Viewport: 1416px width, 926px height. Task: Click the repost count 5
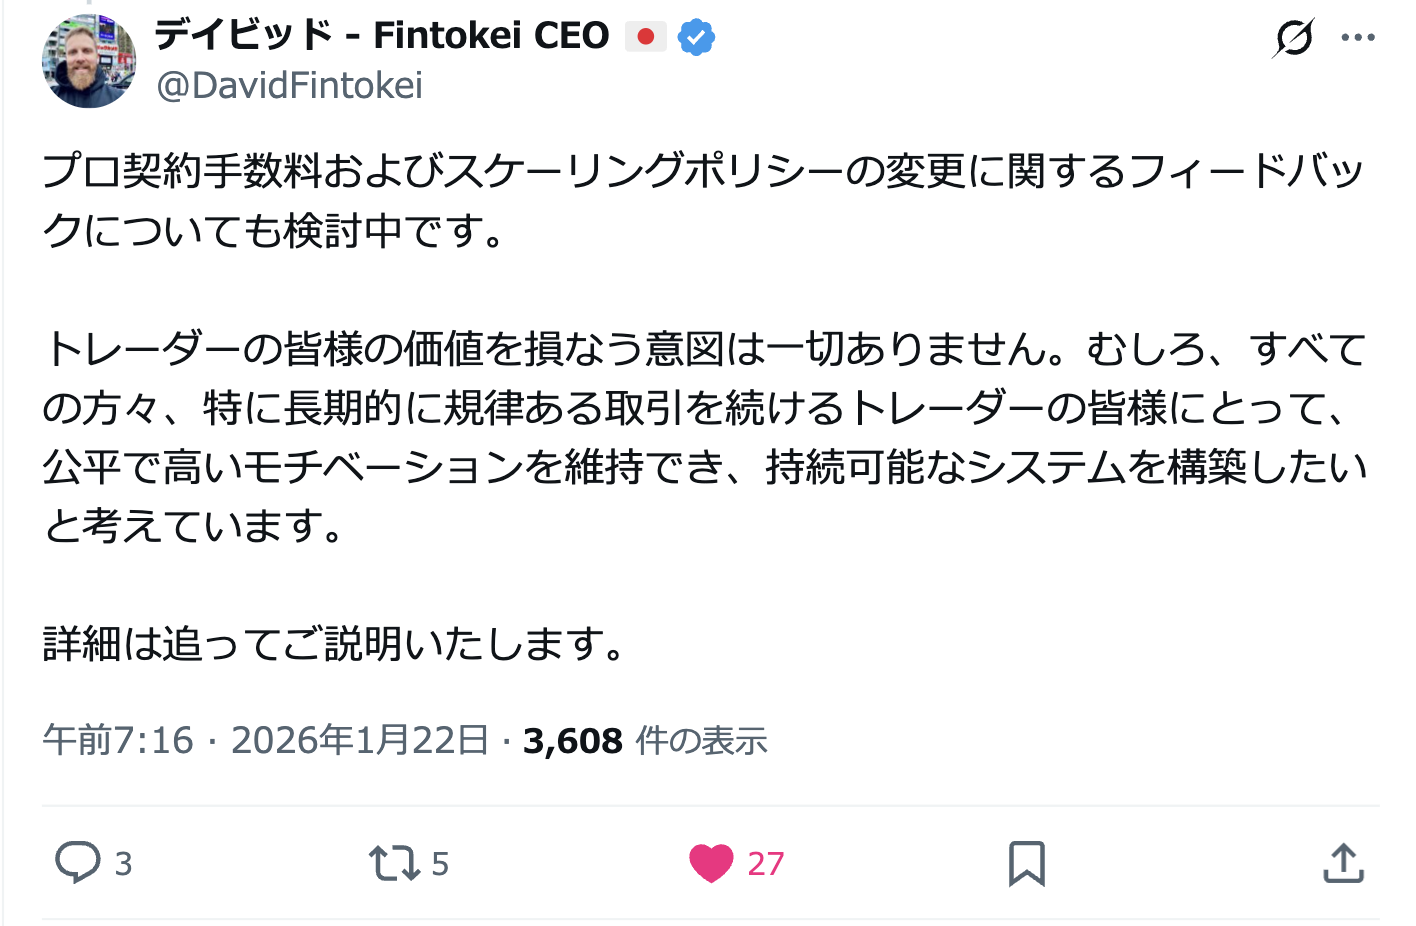(440, 863)
